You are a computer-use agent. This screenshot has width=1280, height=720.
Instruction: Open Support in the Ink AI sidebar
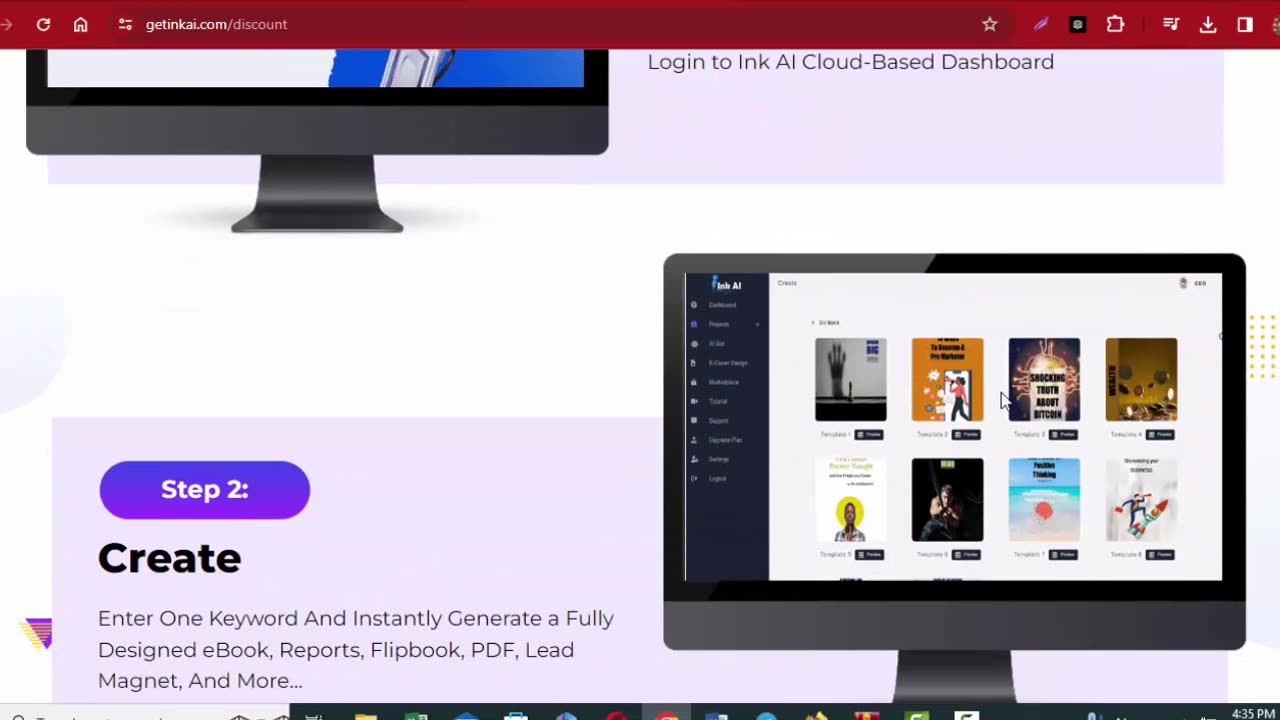pyautogui.click(x=718, y=421)
